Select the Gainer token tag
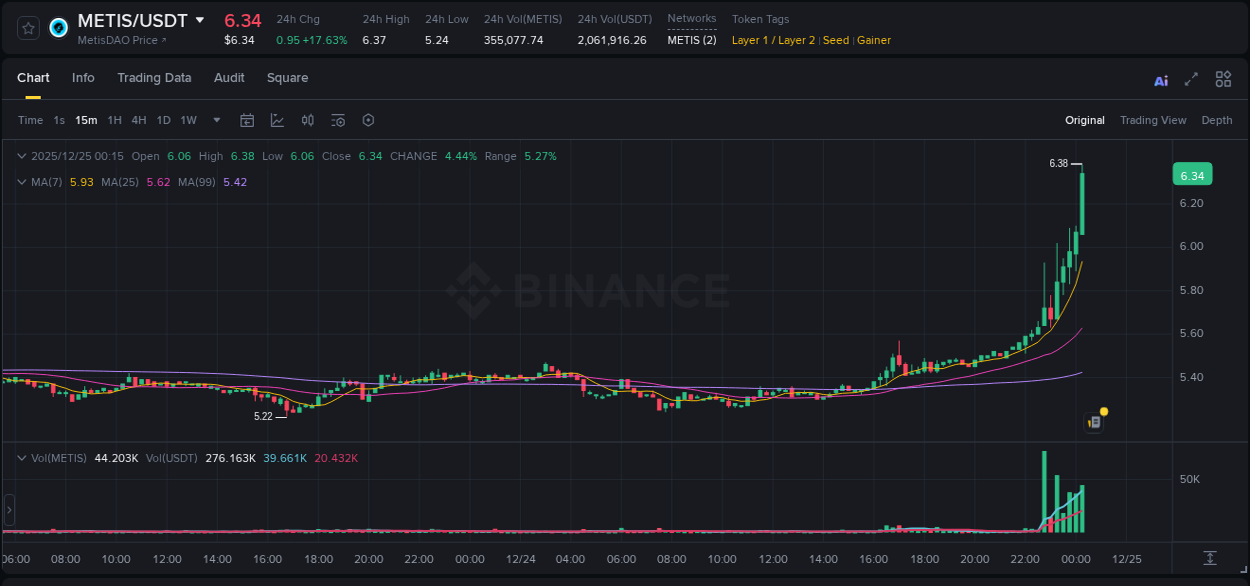This screenshot has width=1250, height=586. point(874,40)
